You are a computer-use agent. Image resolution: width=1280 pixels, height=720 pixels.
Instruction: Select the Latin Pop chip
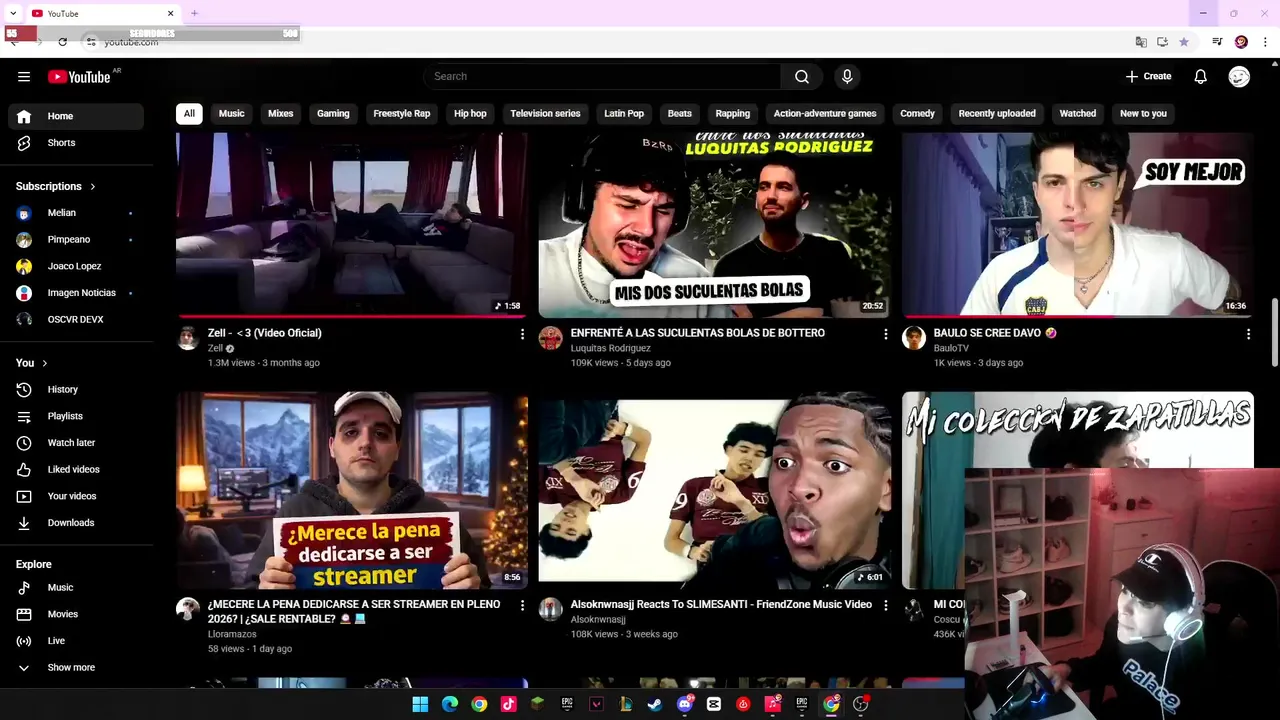(x=624, y=114)
